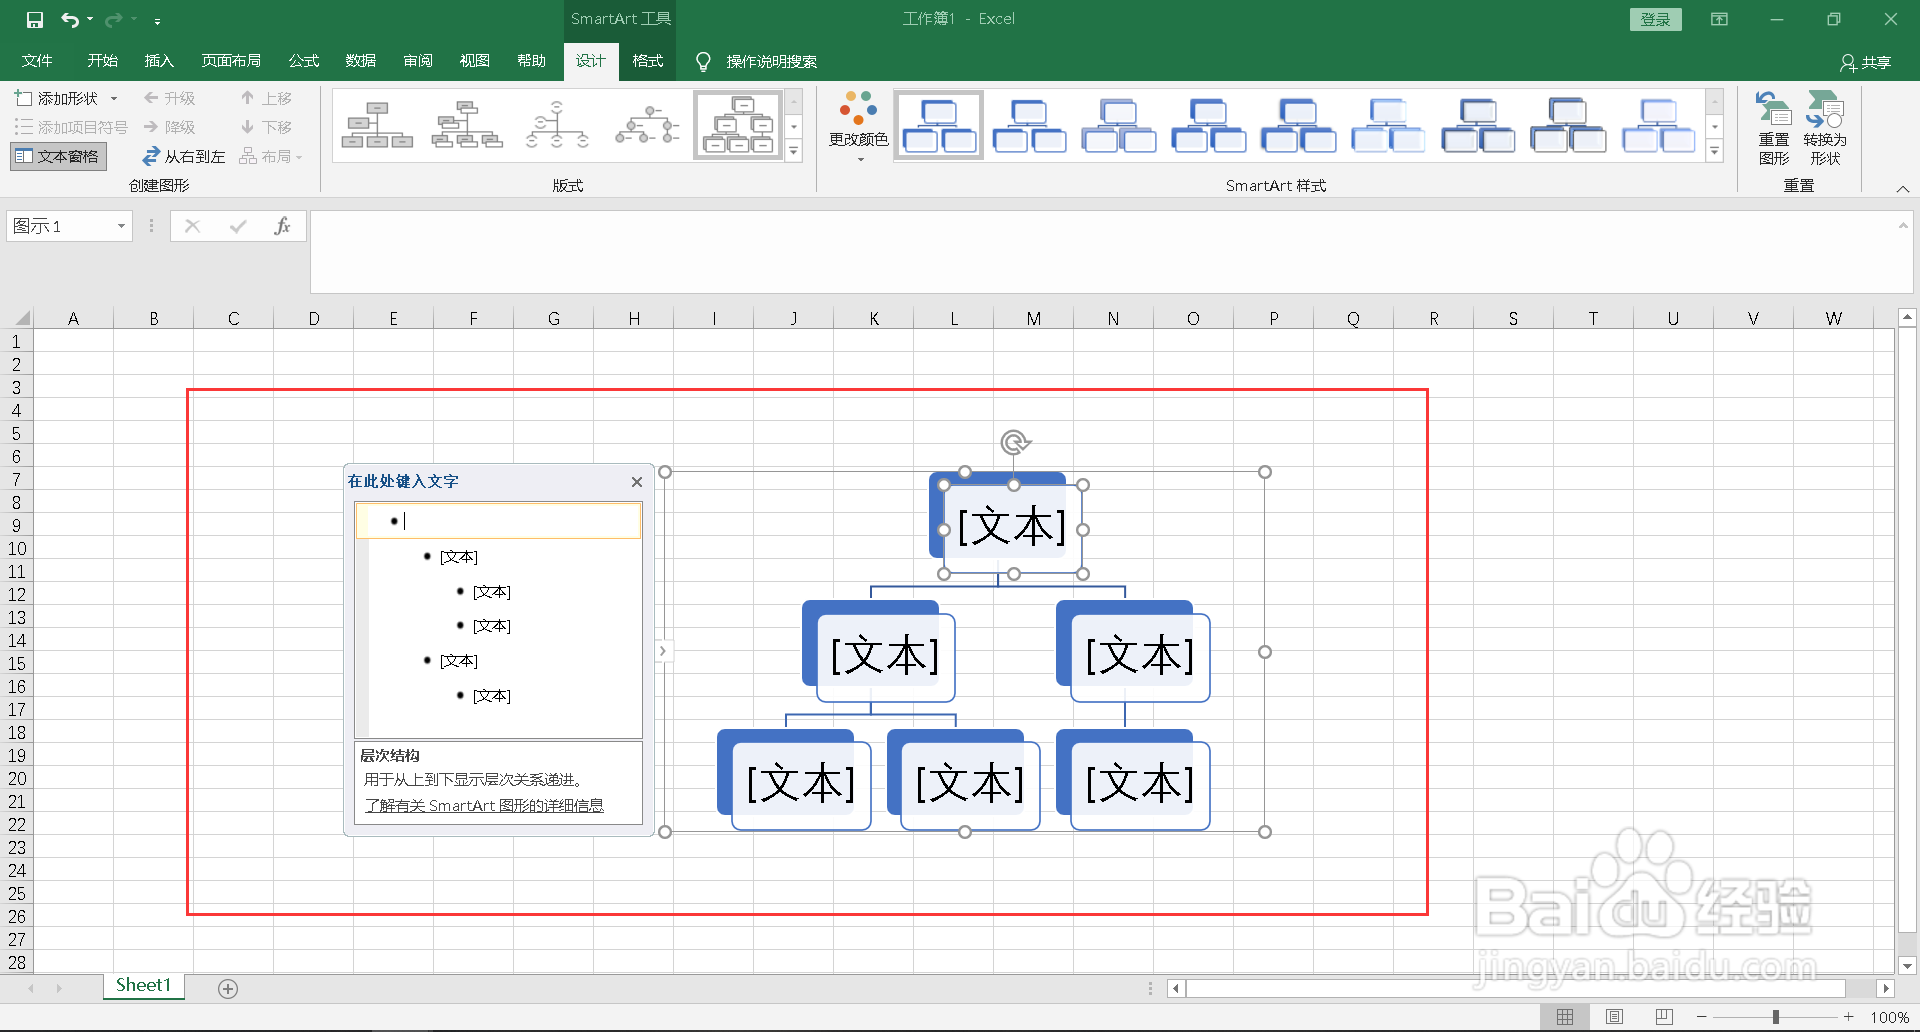
Task: Select the top [文本] shape in SmartArt
Action: click(x=1012, y=527)
